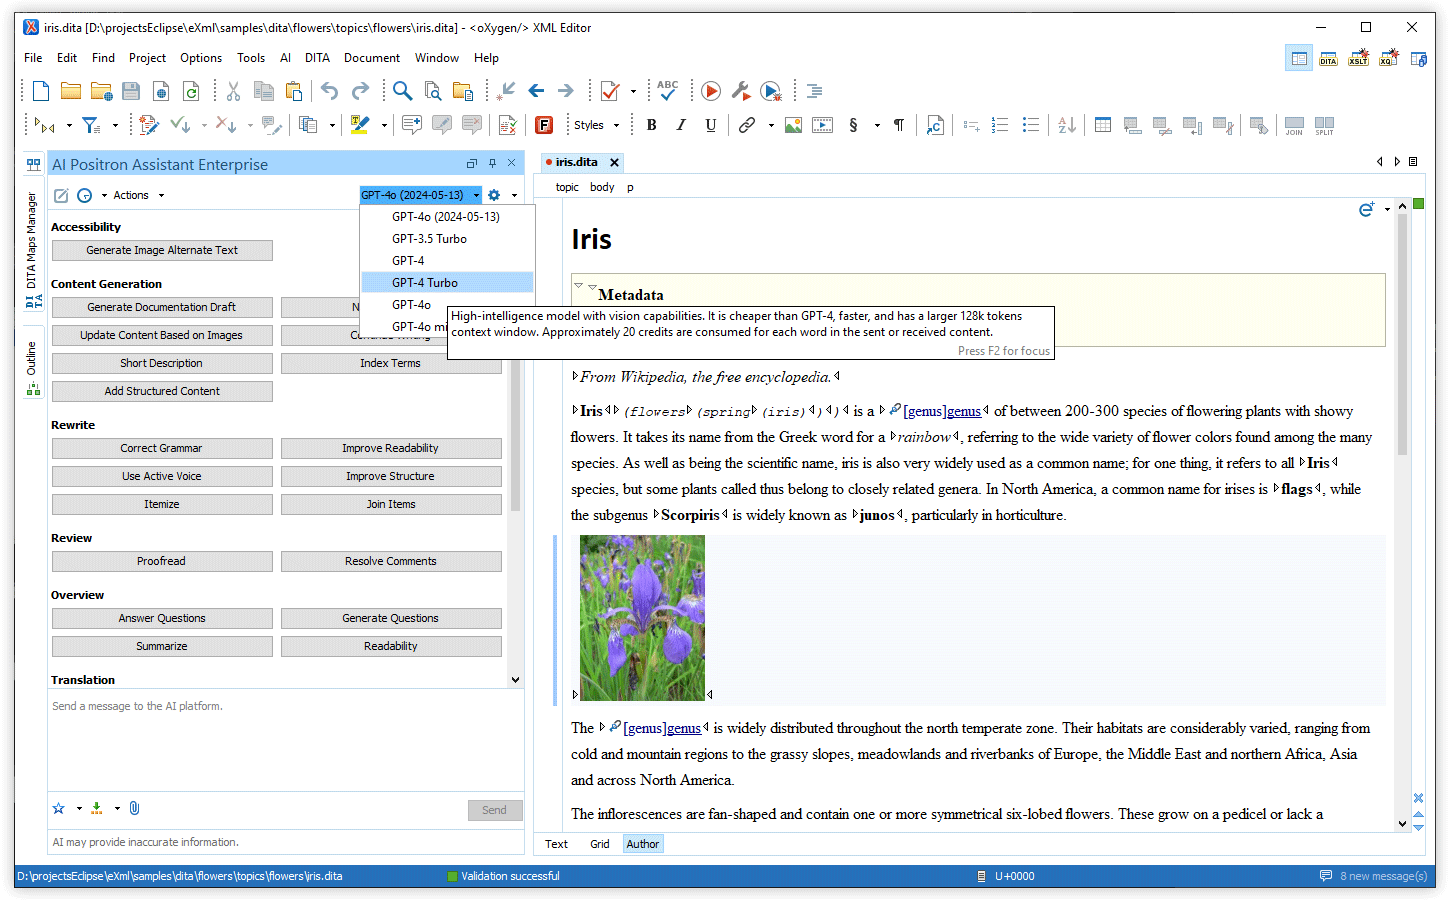Click the Sort A-Z icon
The width and height of the screenshot is (1450, 900).
coord(1067,125)
